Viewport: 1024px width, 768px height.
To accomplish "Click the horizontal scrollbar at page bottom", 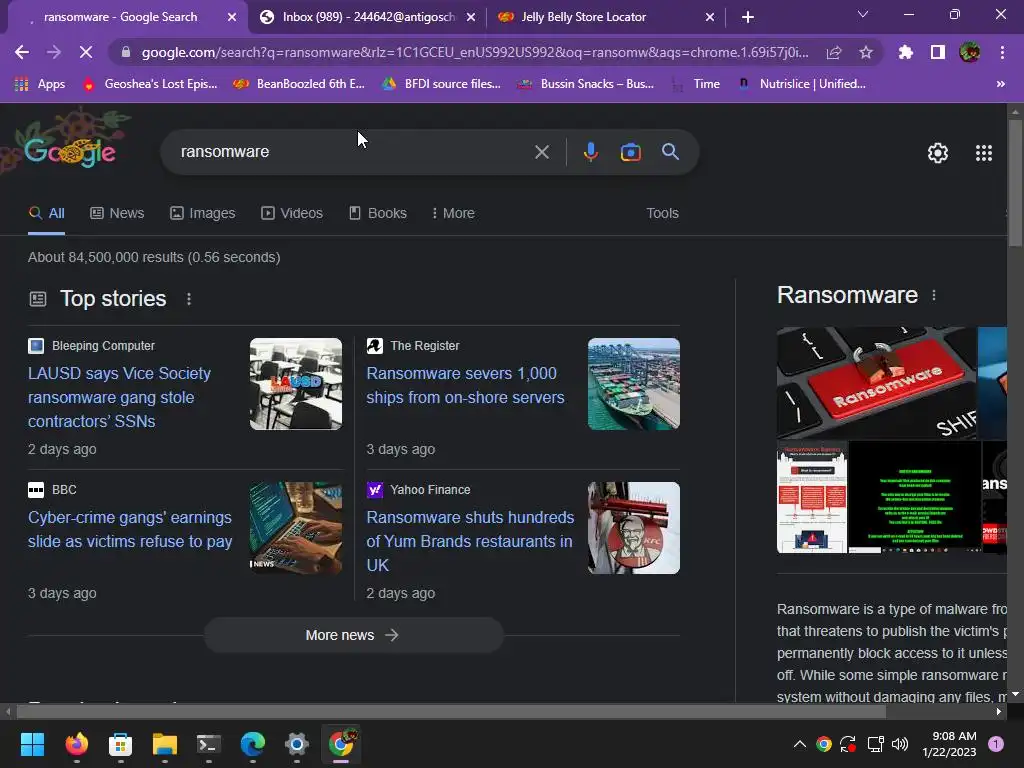I will click(x=451, y=711).
